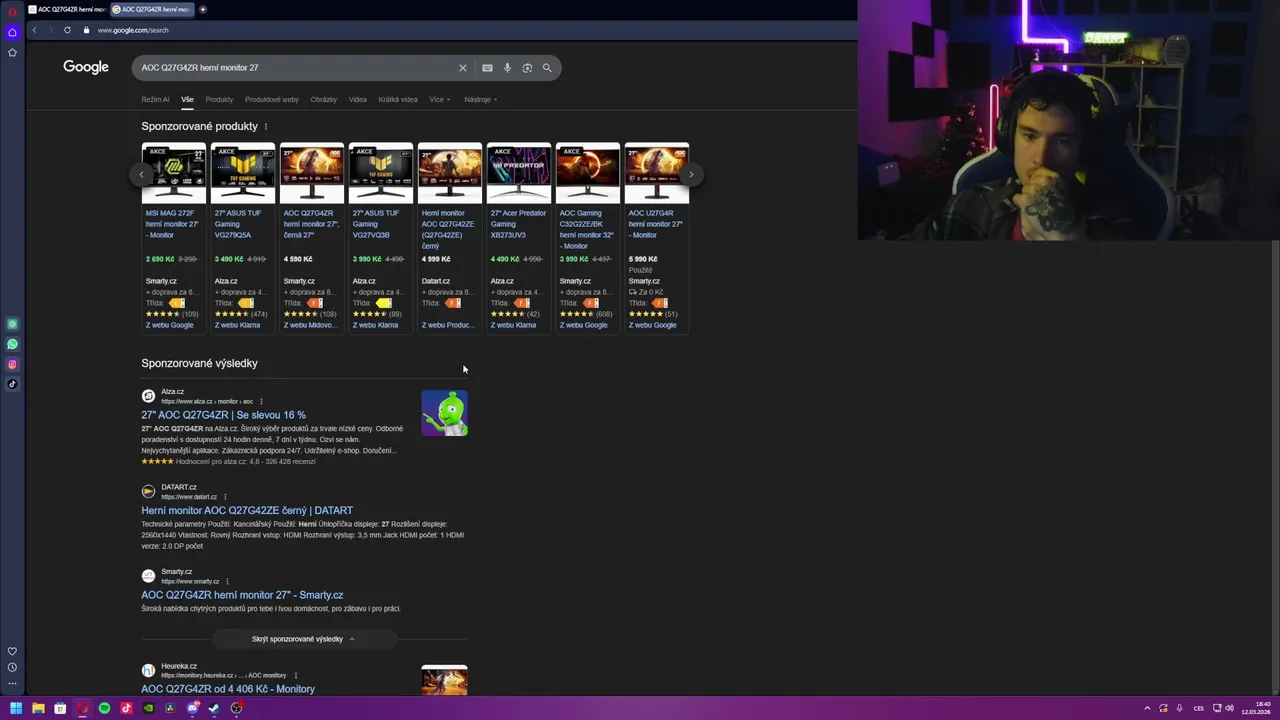Switch to Obrázky tab

[x=324, y=99]
